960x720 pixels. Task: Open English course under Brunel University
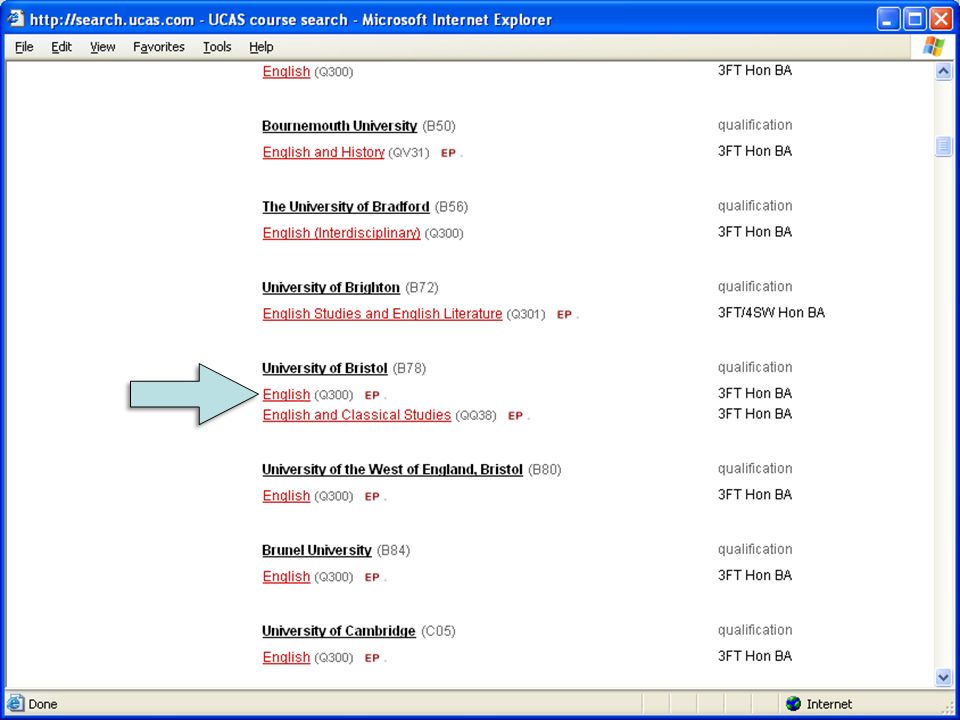pyautogui.click(x=286, y=577)
